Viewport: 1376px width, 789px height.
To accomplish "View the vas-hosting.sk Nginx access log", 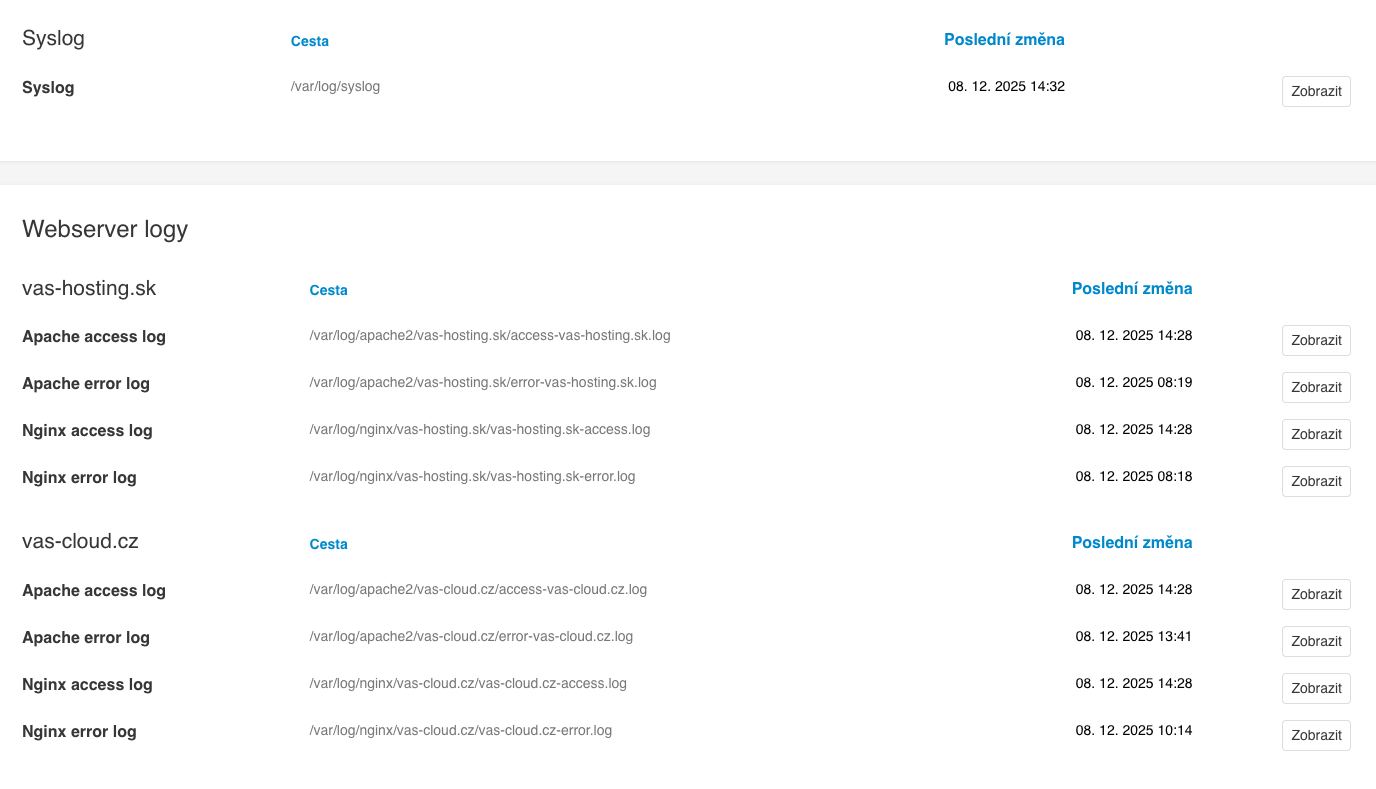I will click(x=1315, y=434).
